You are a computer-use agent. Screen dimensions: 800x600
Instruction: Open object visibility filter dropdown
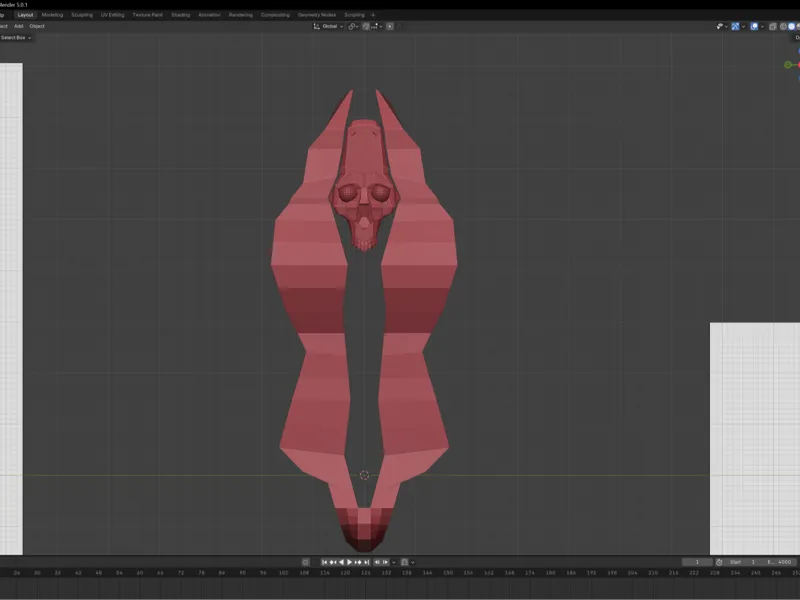pyautogui.click(x=722, y=27)
